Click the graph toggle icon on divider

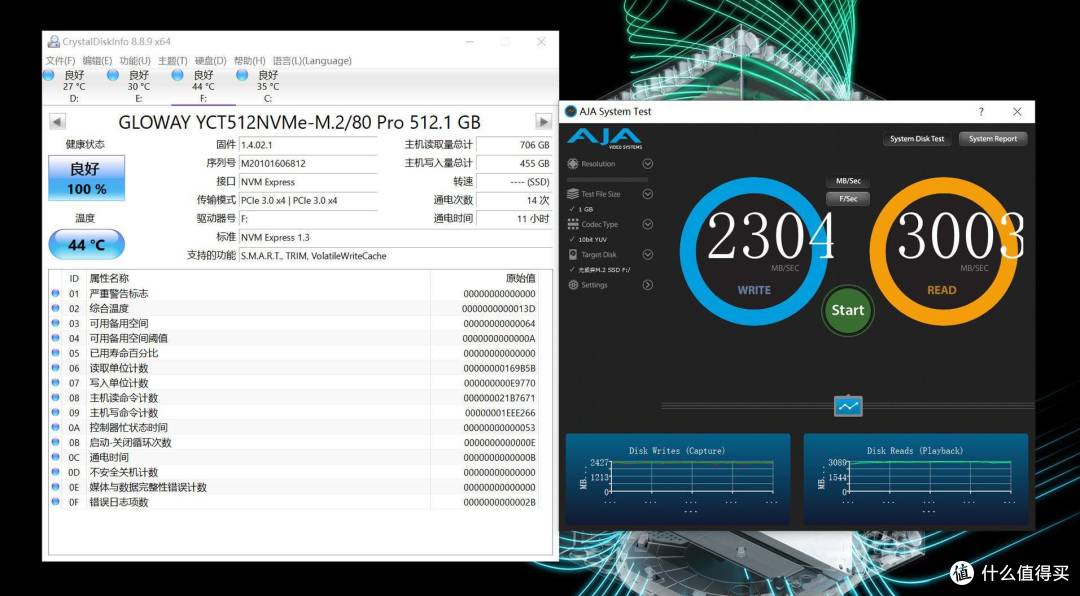(x=849, y=406)
